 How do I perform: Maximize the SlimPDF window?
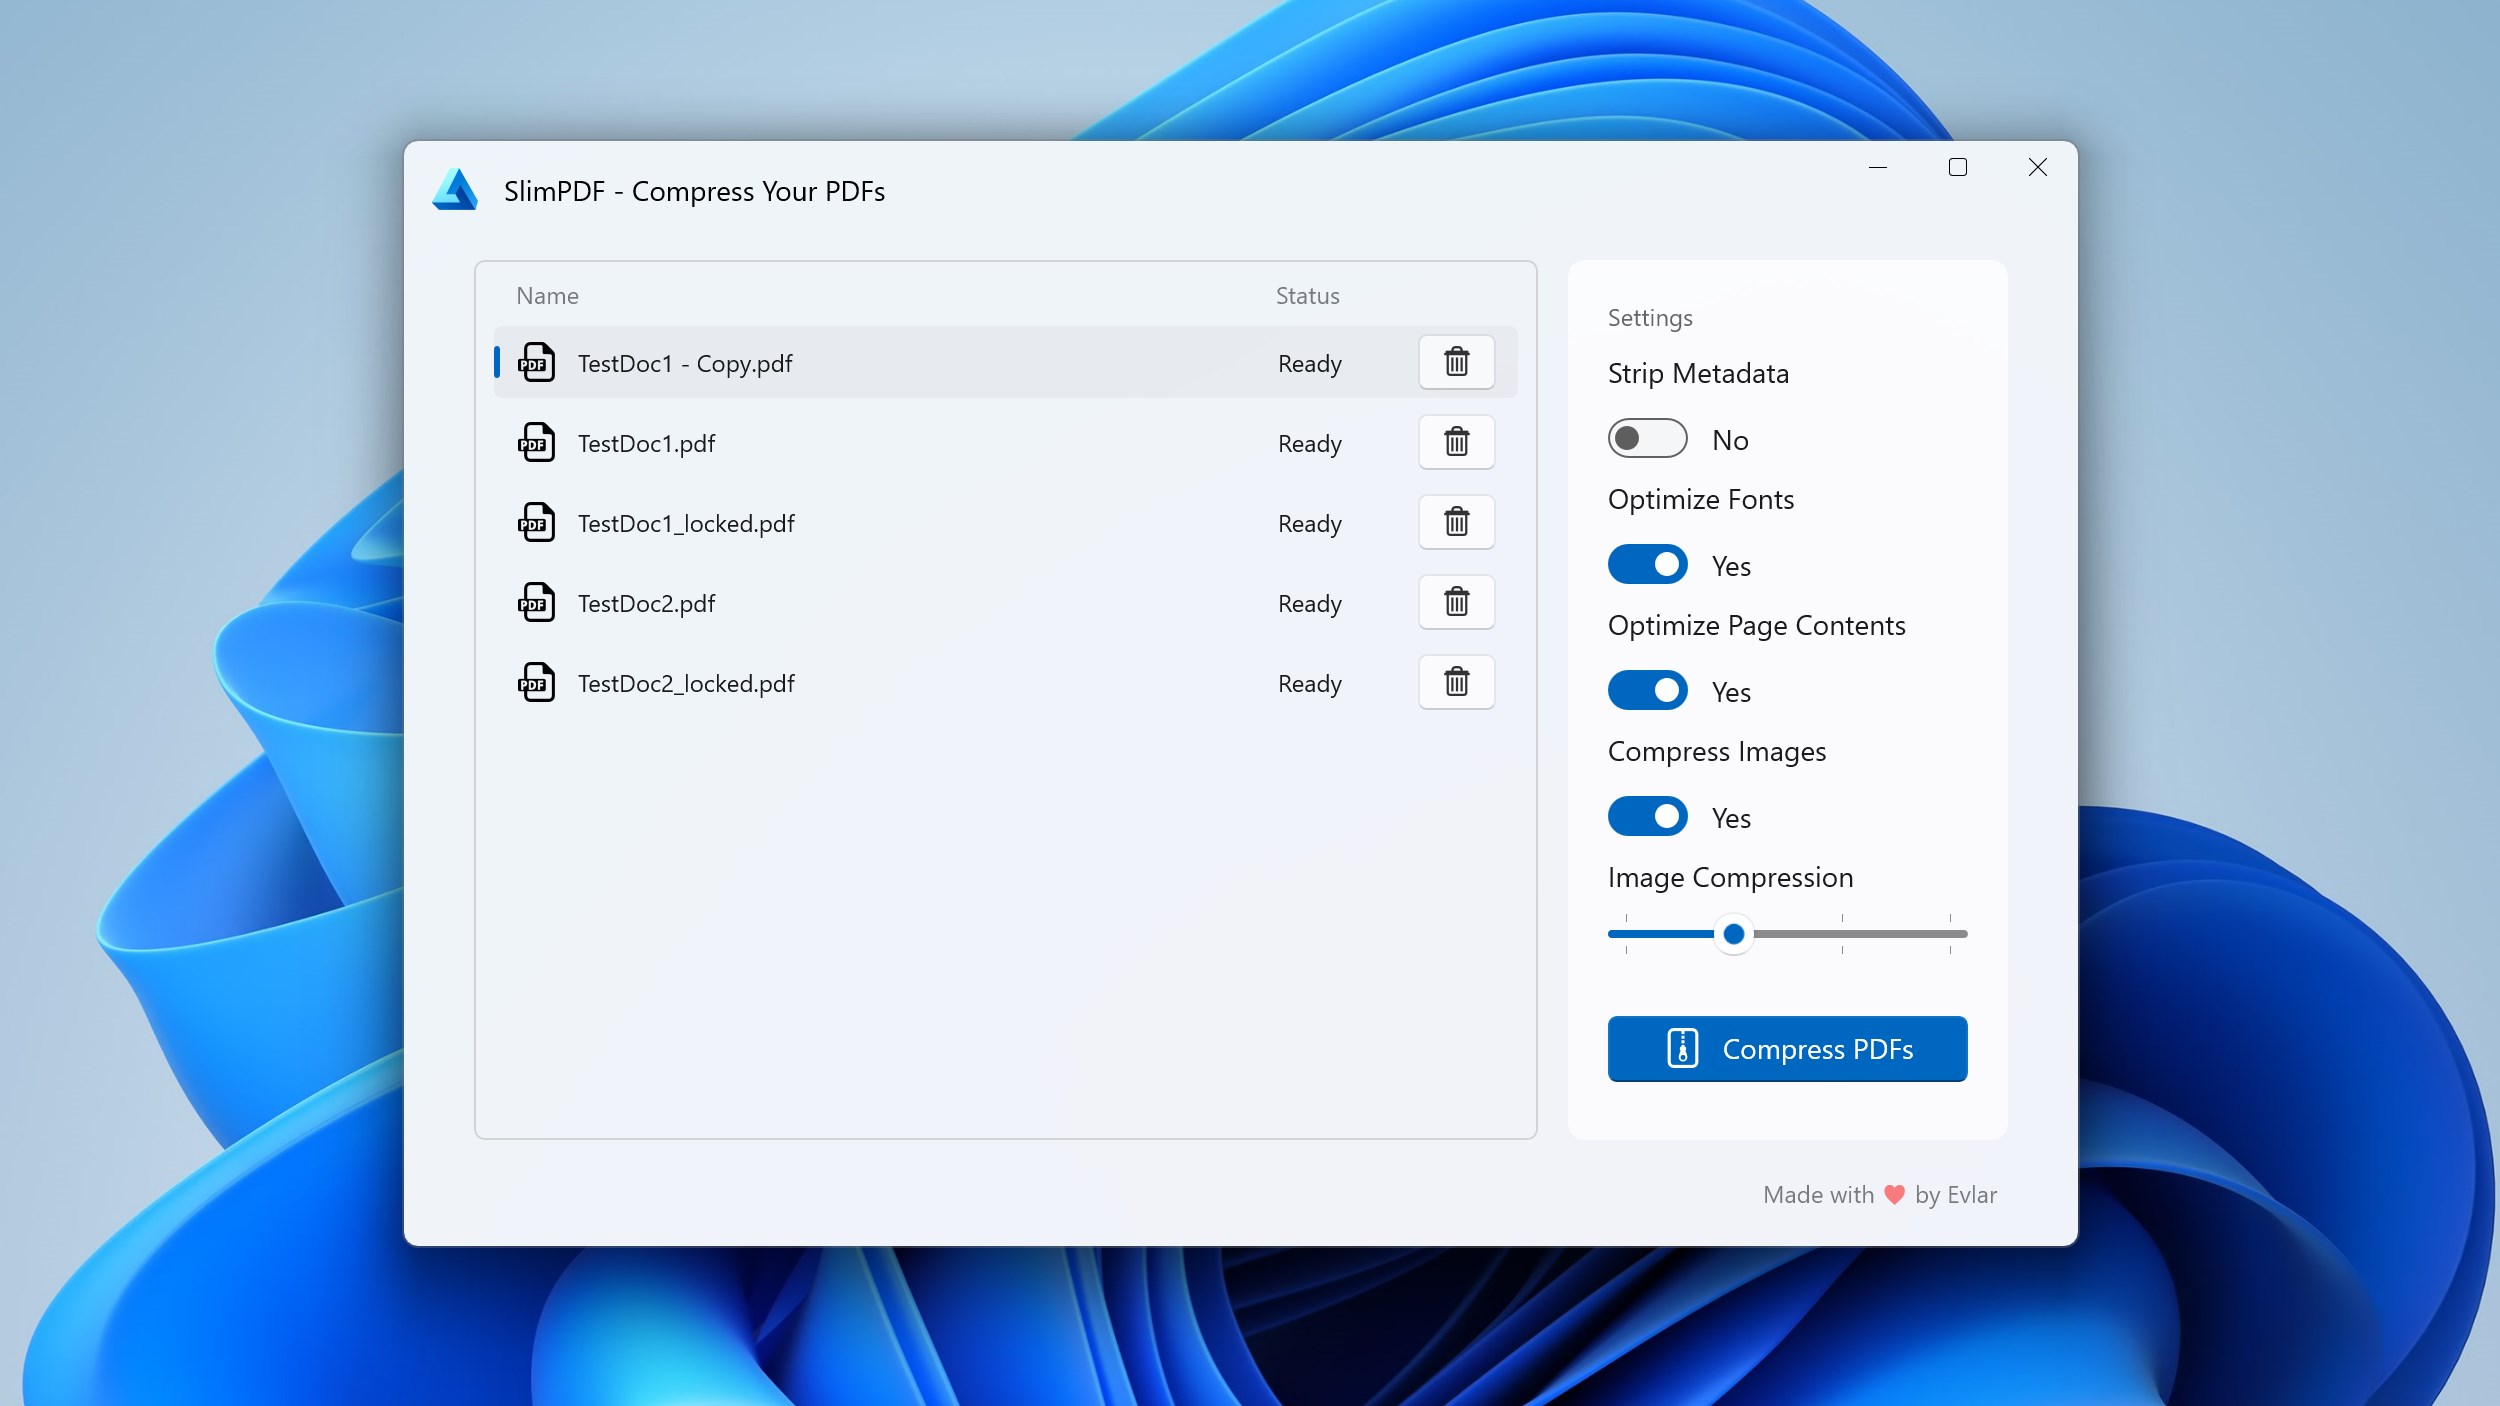click(x=1957, y=168)
